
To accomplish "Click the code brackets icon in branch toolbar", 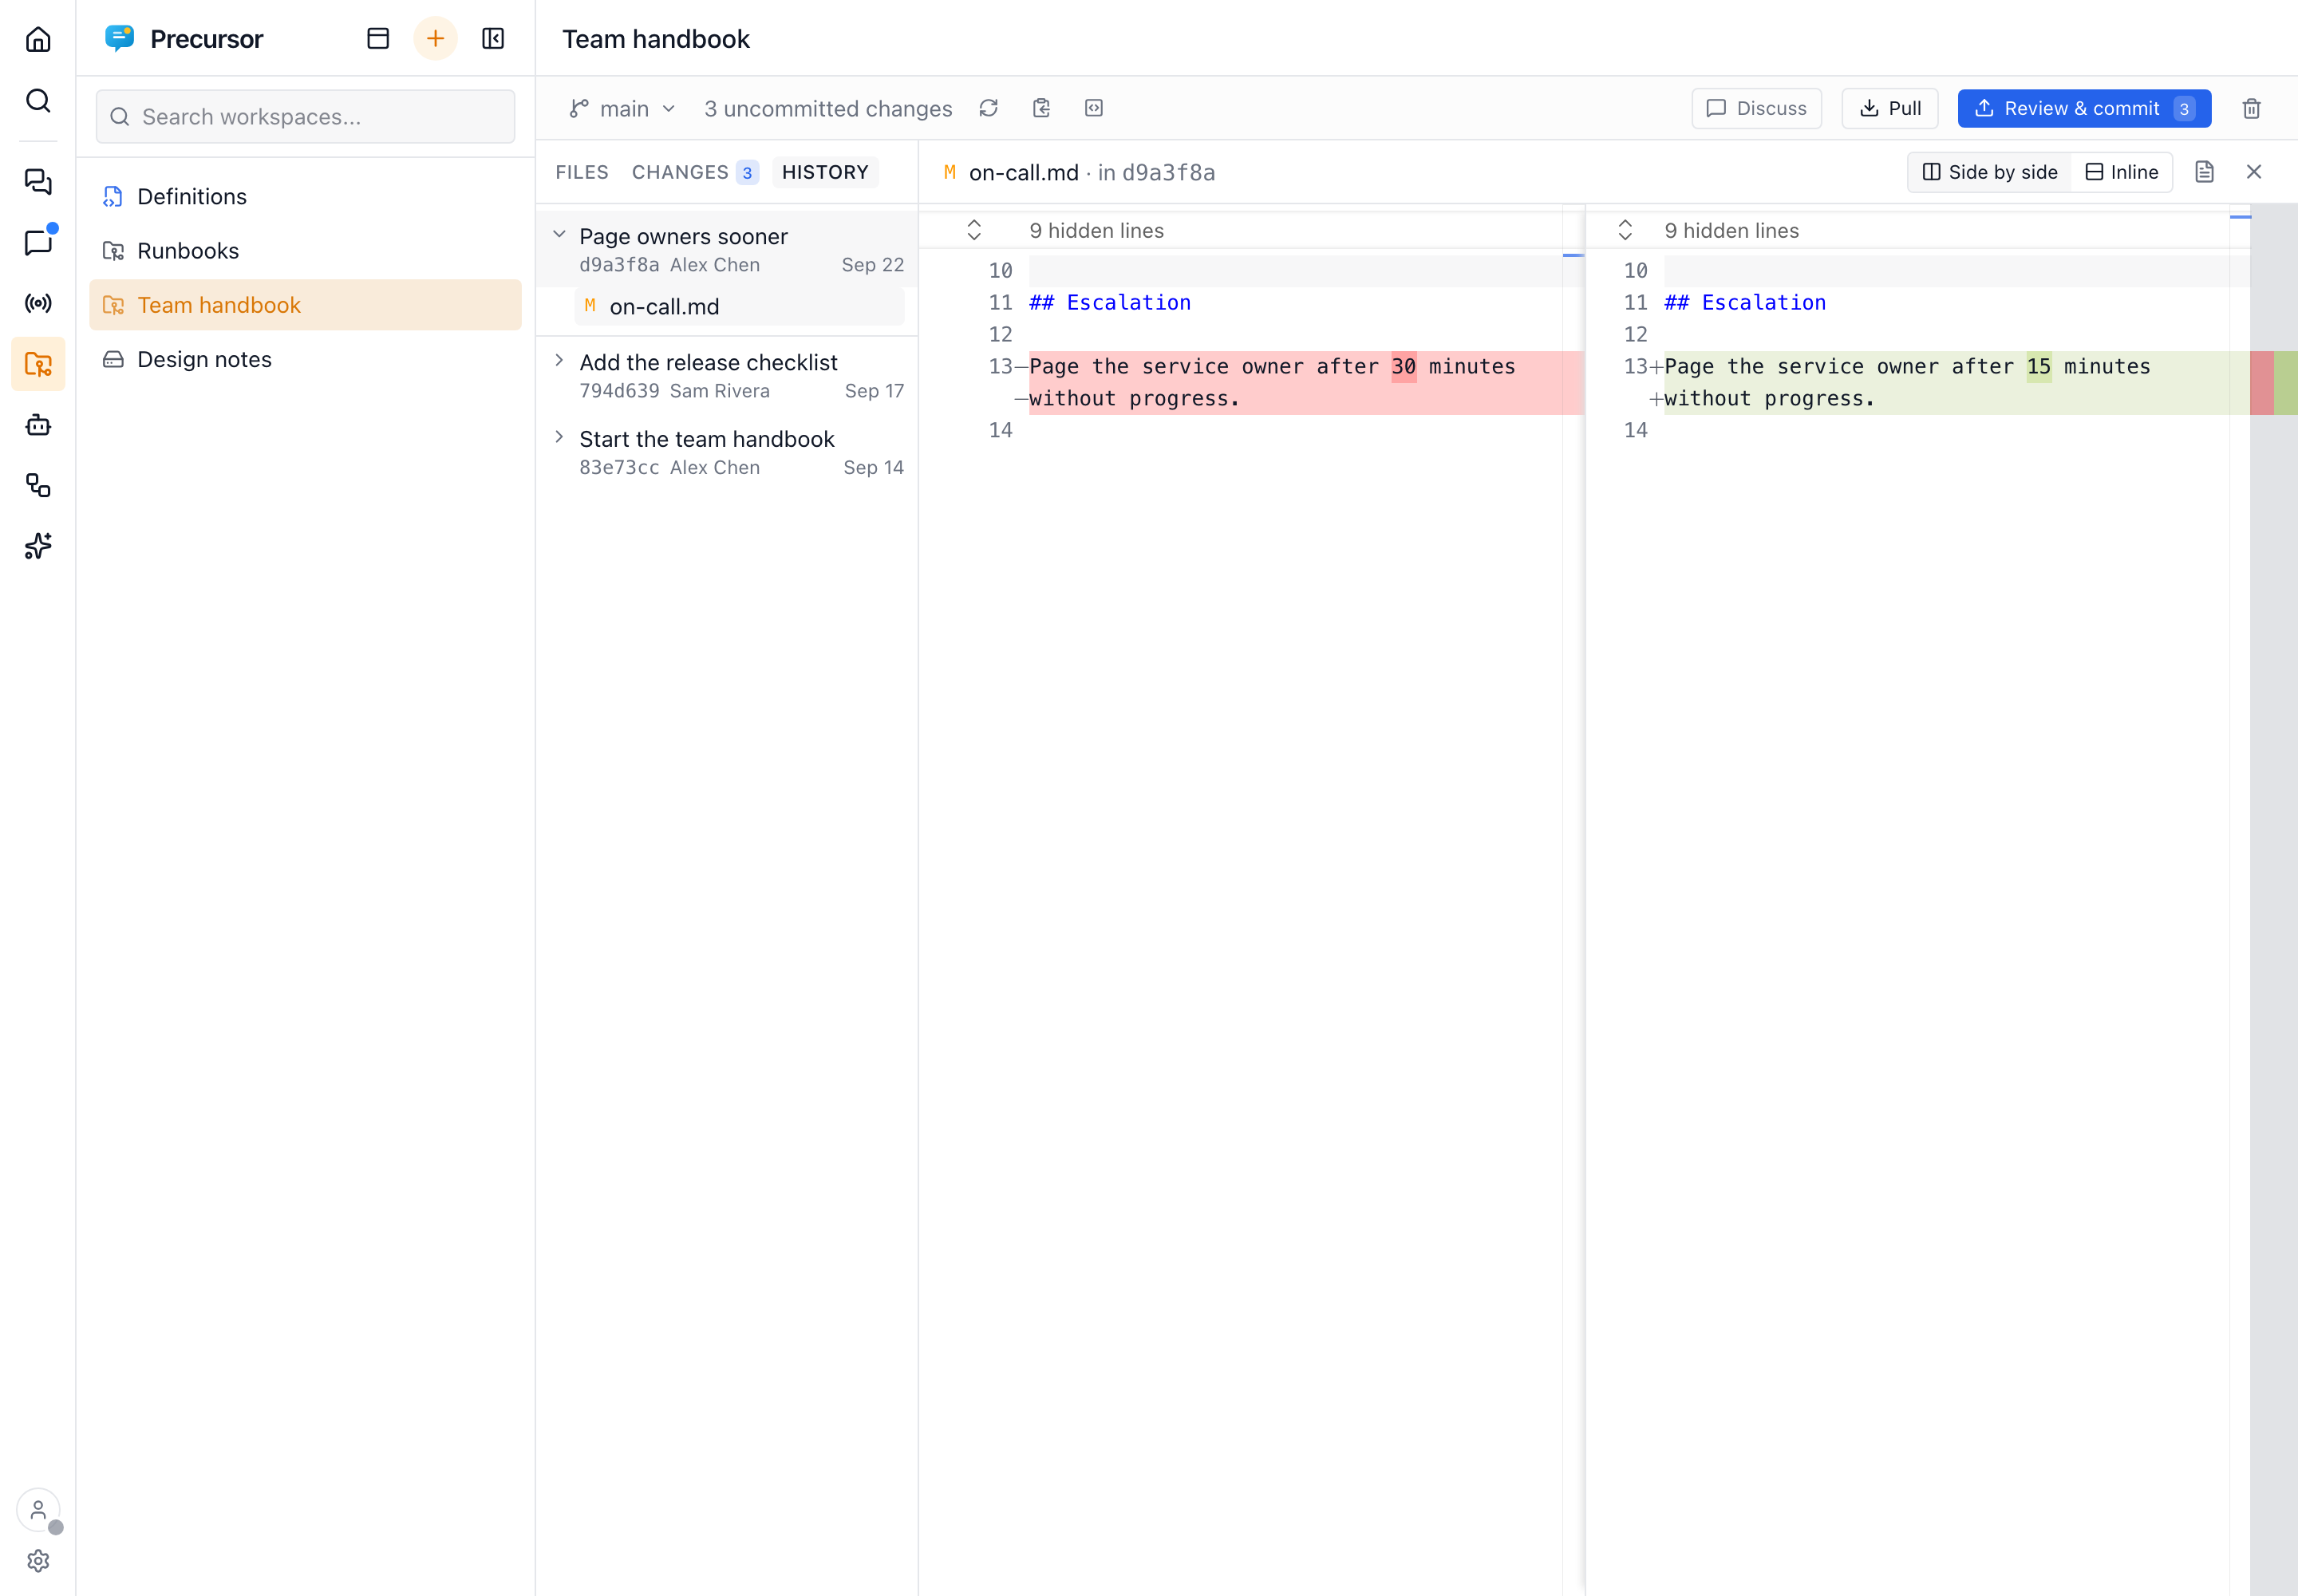I will 1094,108.
